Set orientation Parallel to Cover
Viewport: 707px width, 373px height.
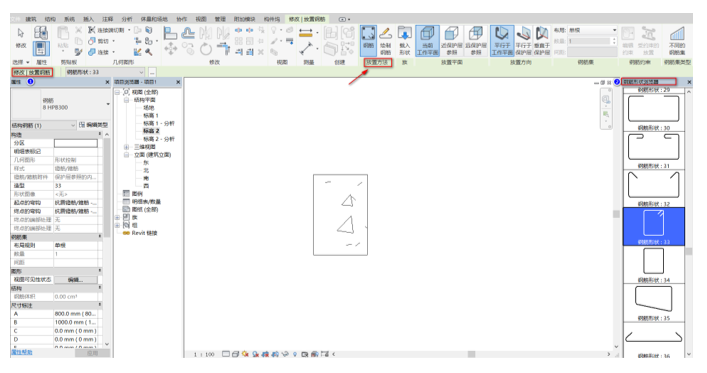pyautogui.click(x=523, y=41)
